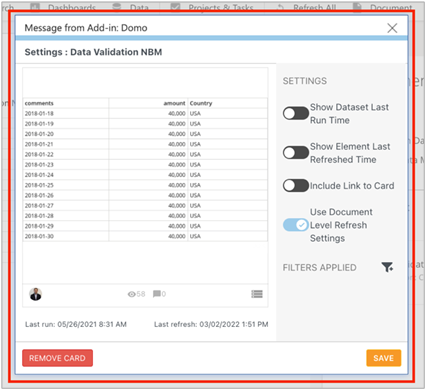The width and height of the screenshot is (426, 389).
Task: Save the card settings
Action: point(384,358)
